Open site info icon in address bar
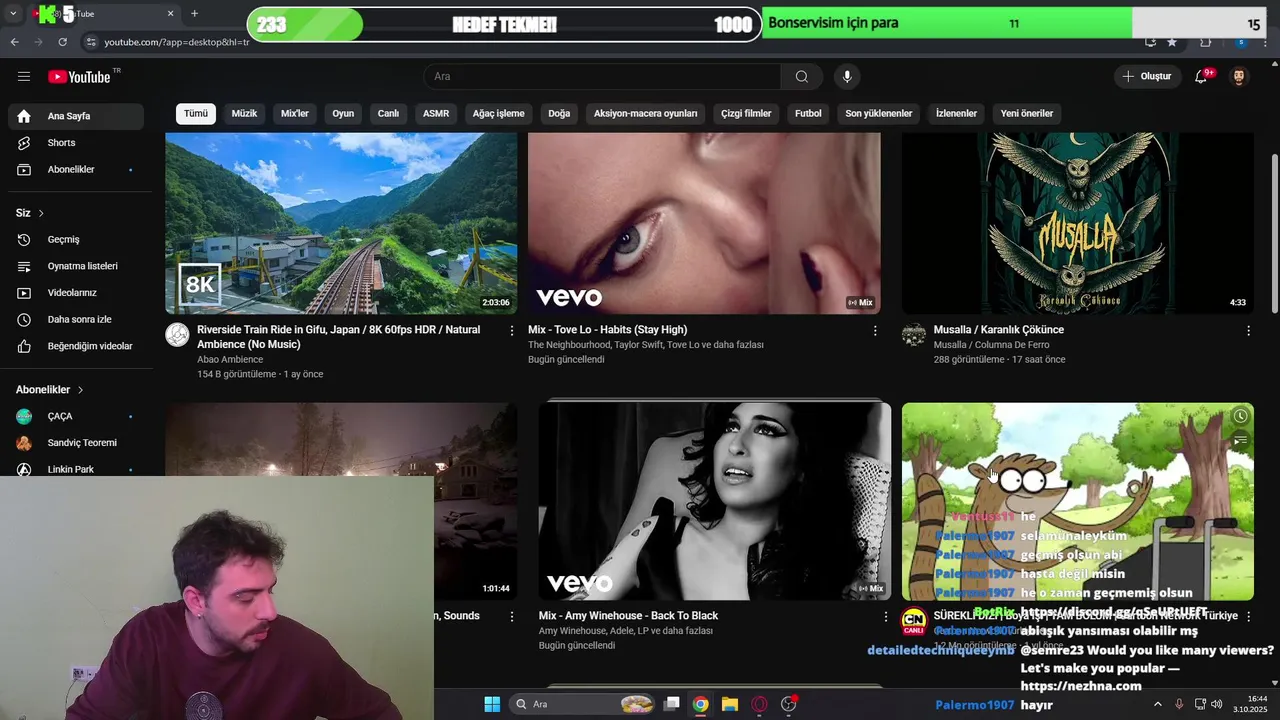 [x=91, y=42]
